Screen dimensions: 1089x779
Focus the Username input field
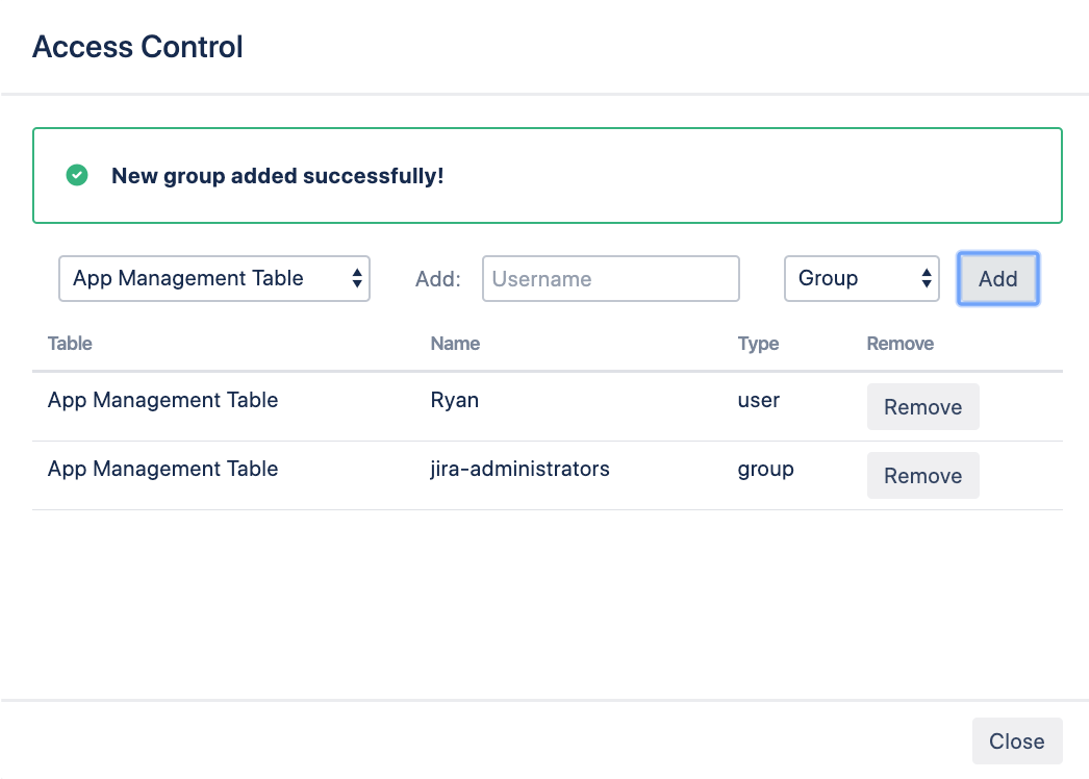tap(610, 279)
